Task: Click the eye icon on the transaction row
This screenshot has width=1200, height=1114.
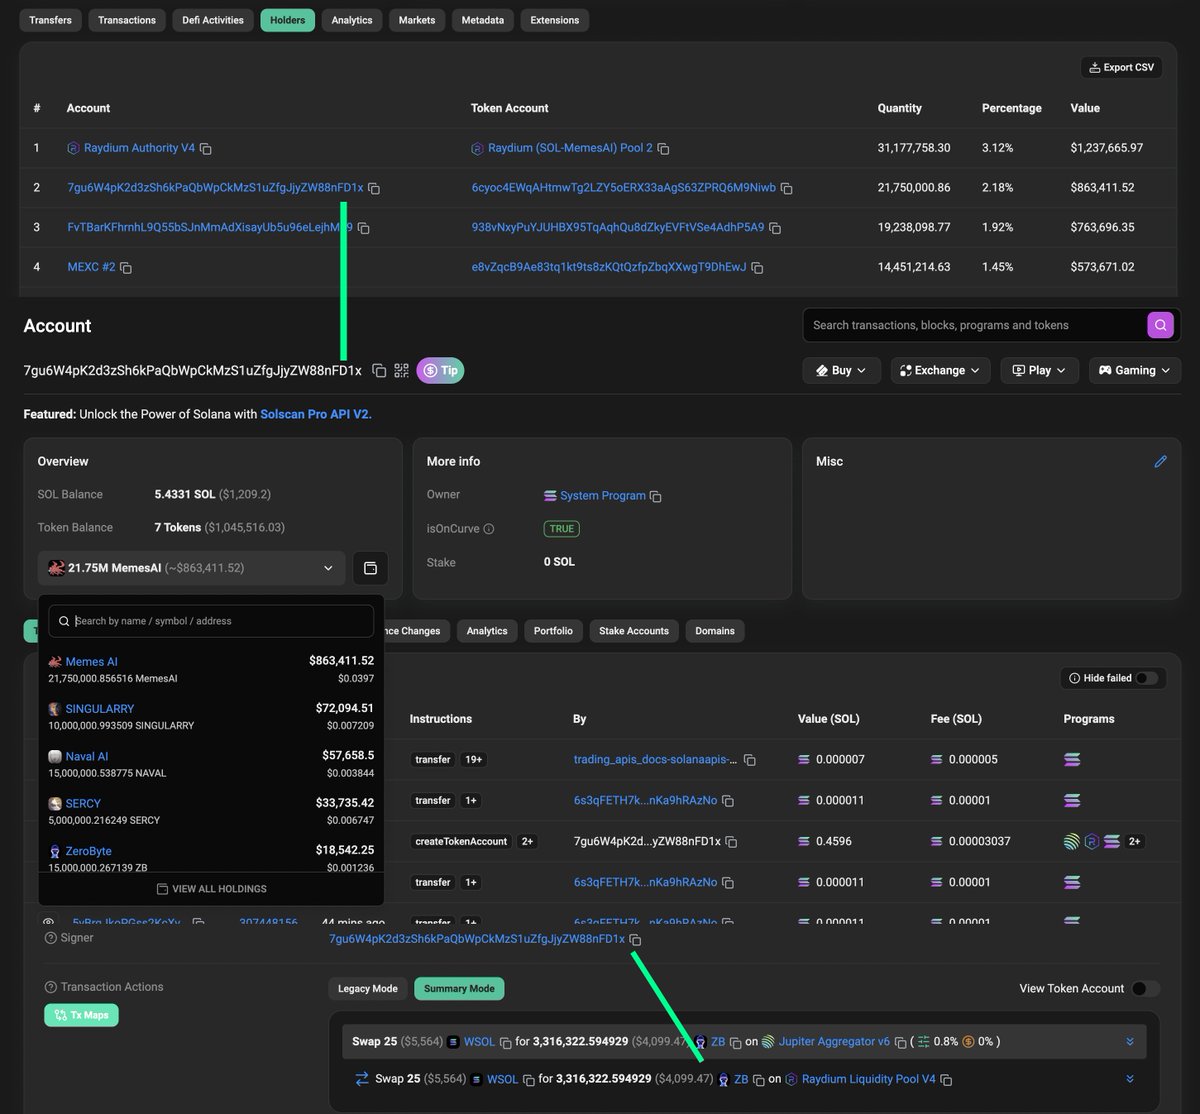Action: point(48,922)
